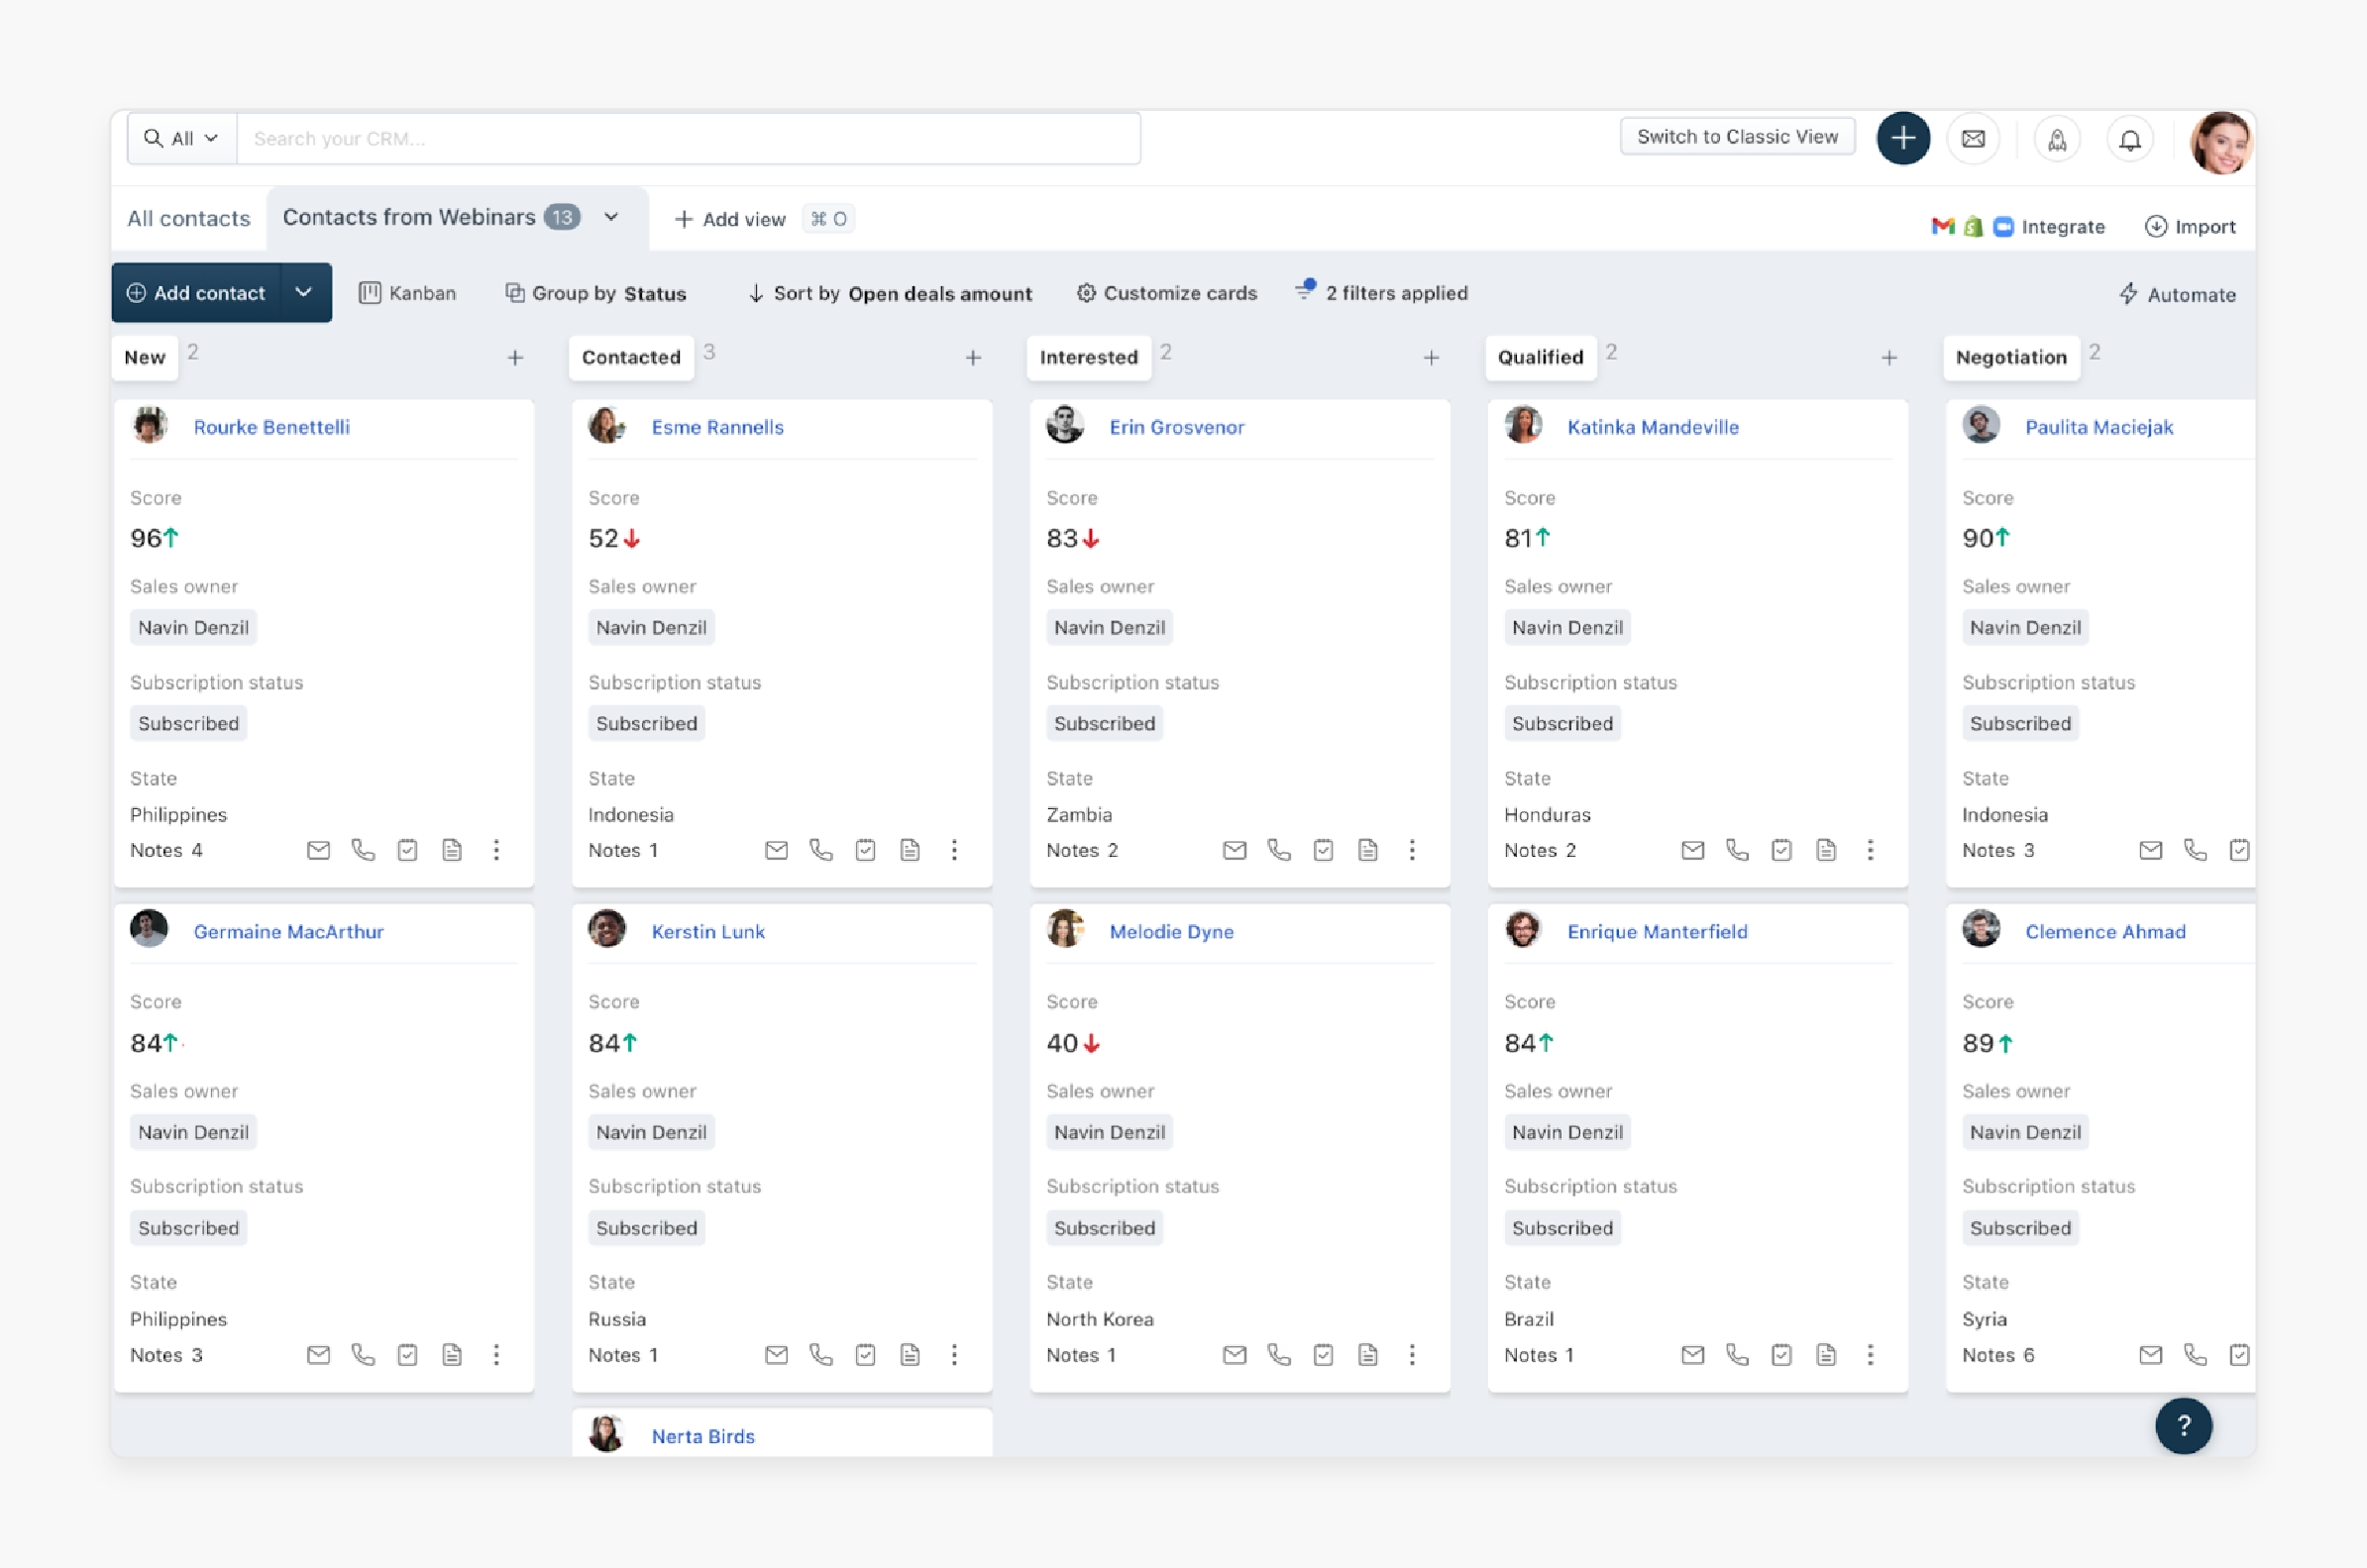Email Germaine MacArthur via envelope icon
Screen dimensions: 2367x1568
tap(318, 1355)
